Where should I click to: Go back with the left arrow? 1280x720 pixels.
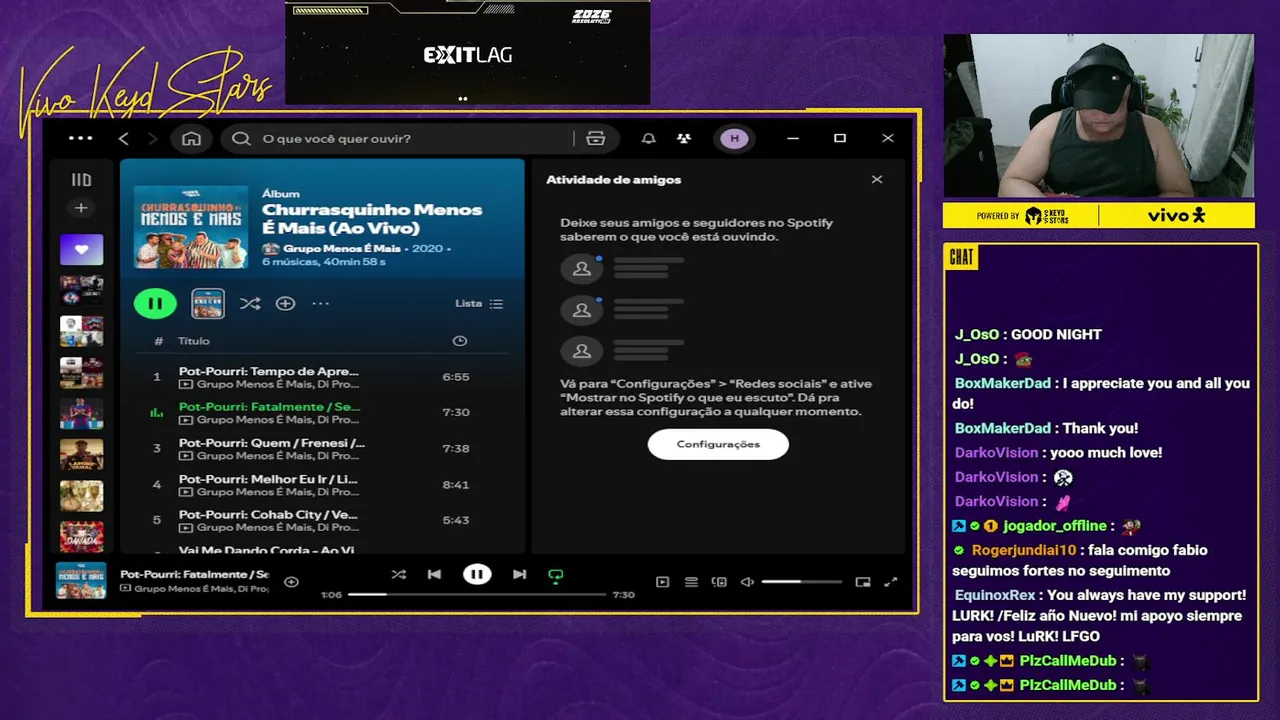(124, 138)
